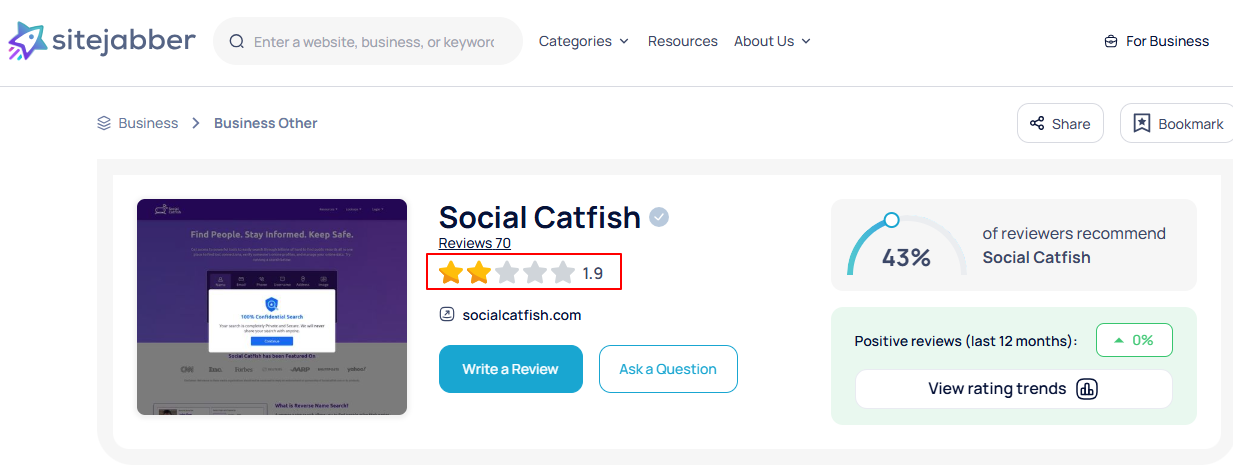Click the search magnifier icon
Image resolution: width=1233 pixels, height=472 pixels.
(237, 42)
